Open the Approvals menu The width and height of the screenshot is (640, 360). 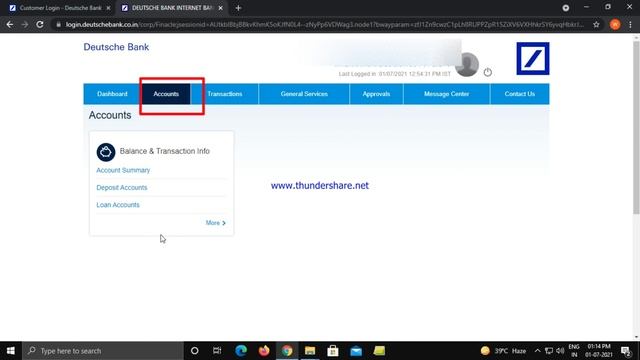pyautogui.click(x=376, y=94)
